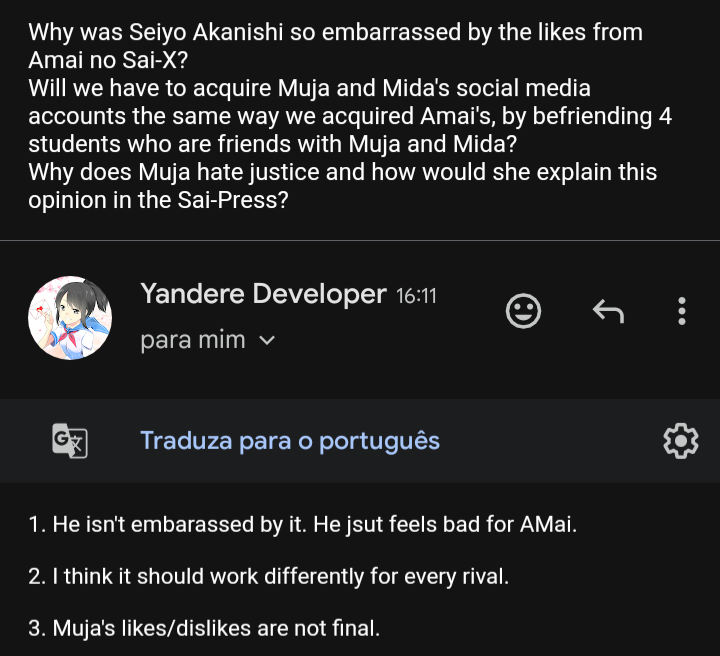Tap the question about befriending 4 students

(350, 116)
